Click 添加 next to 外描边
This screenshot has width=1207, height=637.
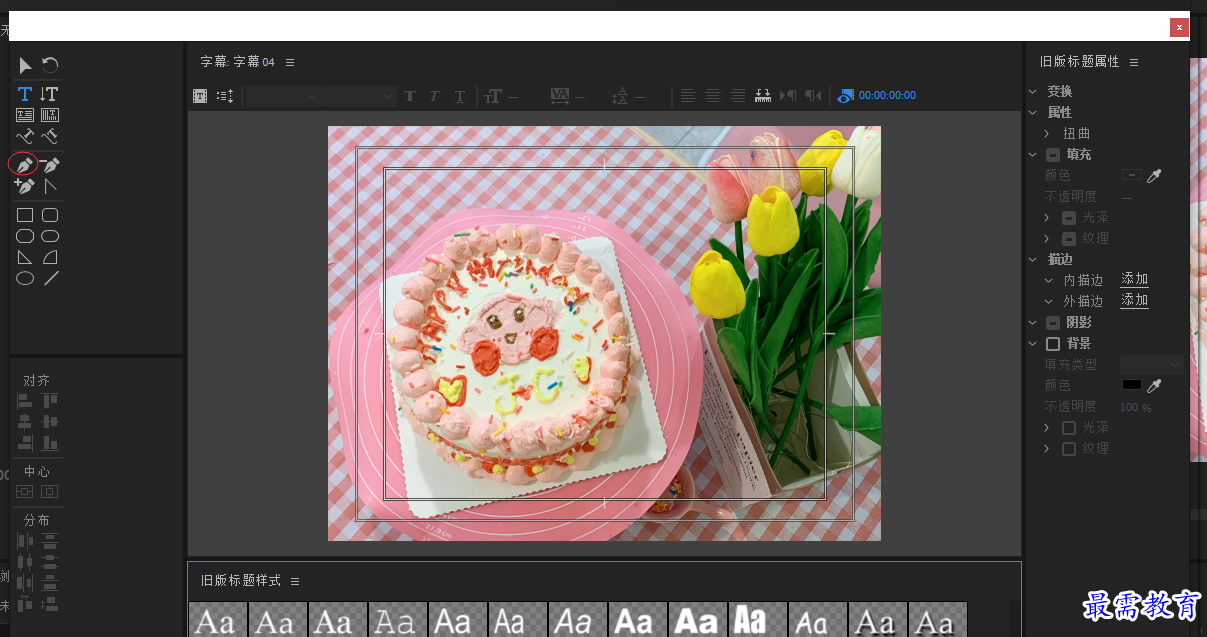coord(1135,300)
